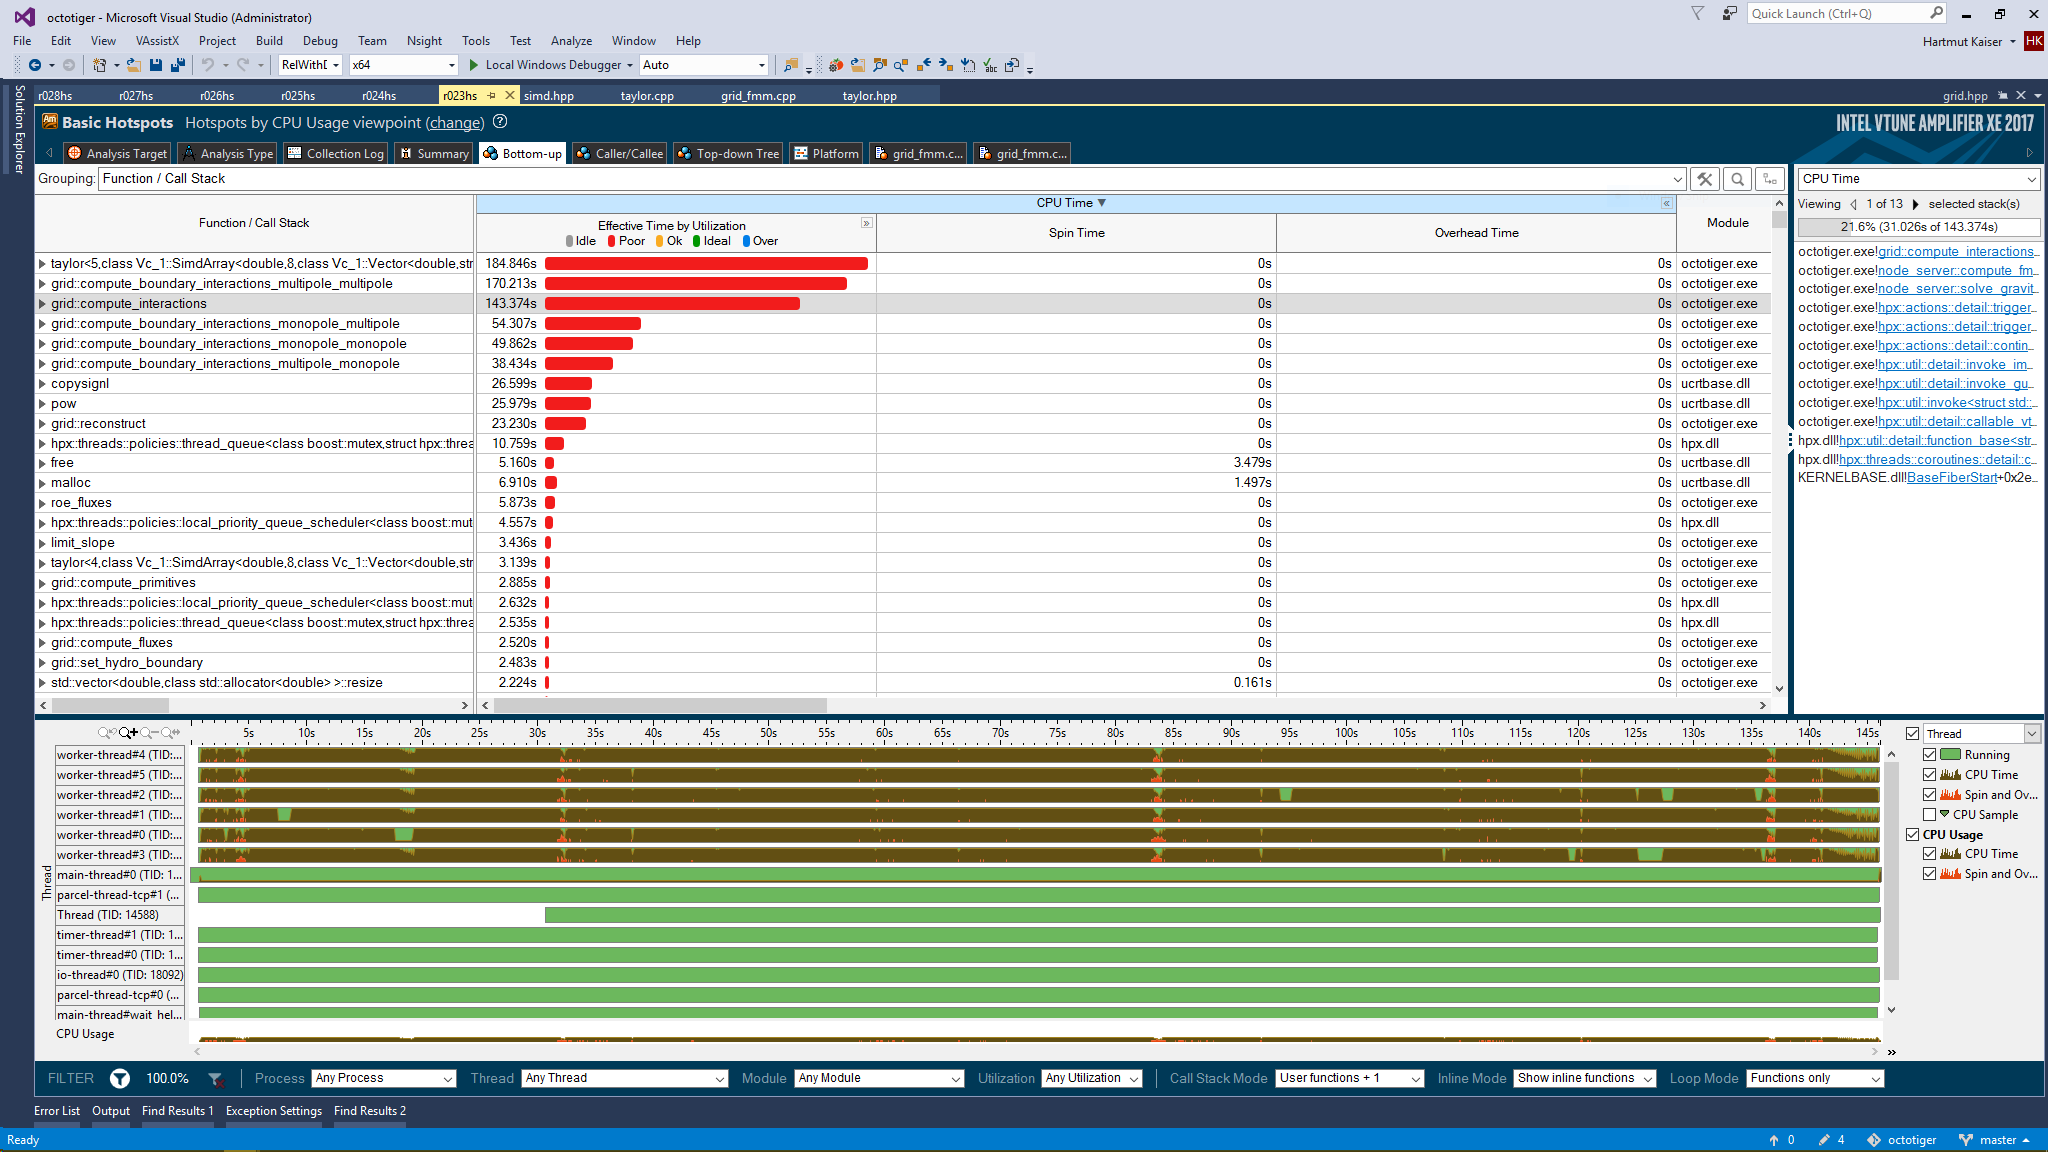The width and height of the screenshot is (2048, 1152).
Task: Open the x64 platform dropdown
Action: (x=403, y=65)
